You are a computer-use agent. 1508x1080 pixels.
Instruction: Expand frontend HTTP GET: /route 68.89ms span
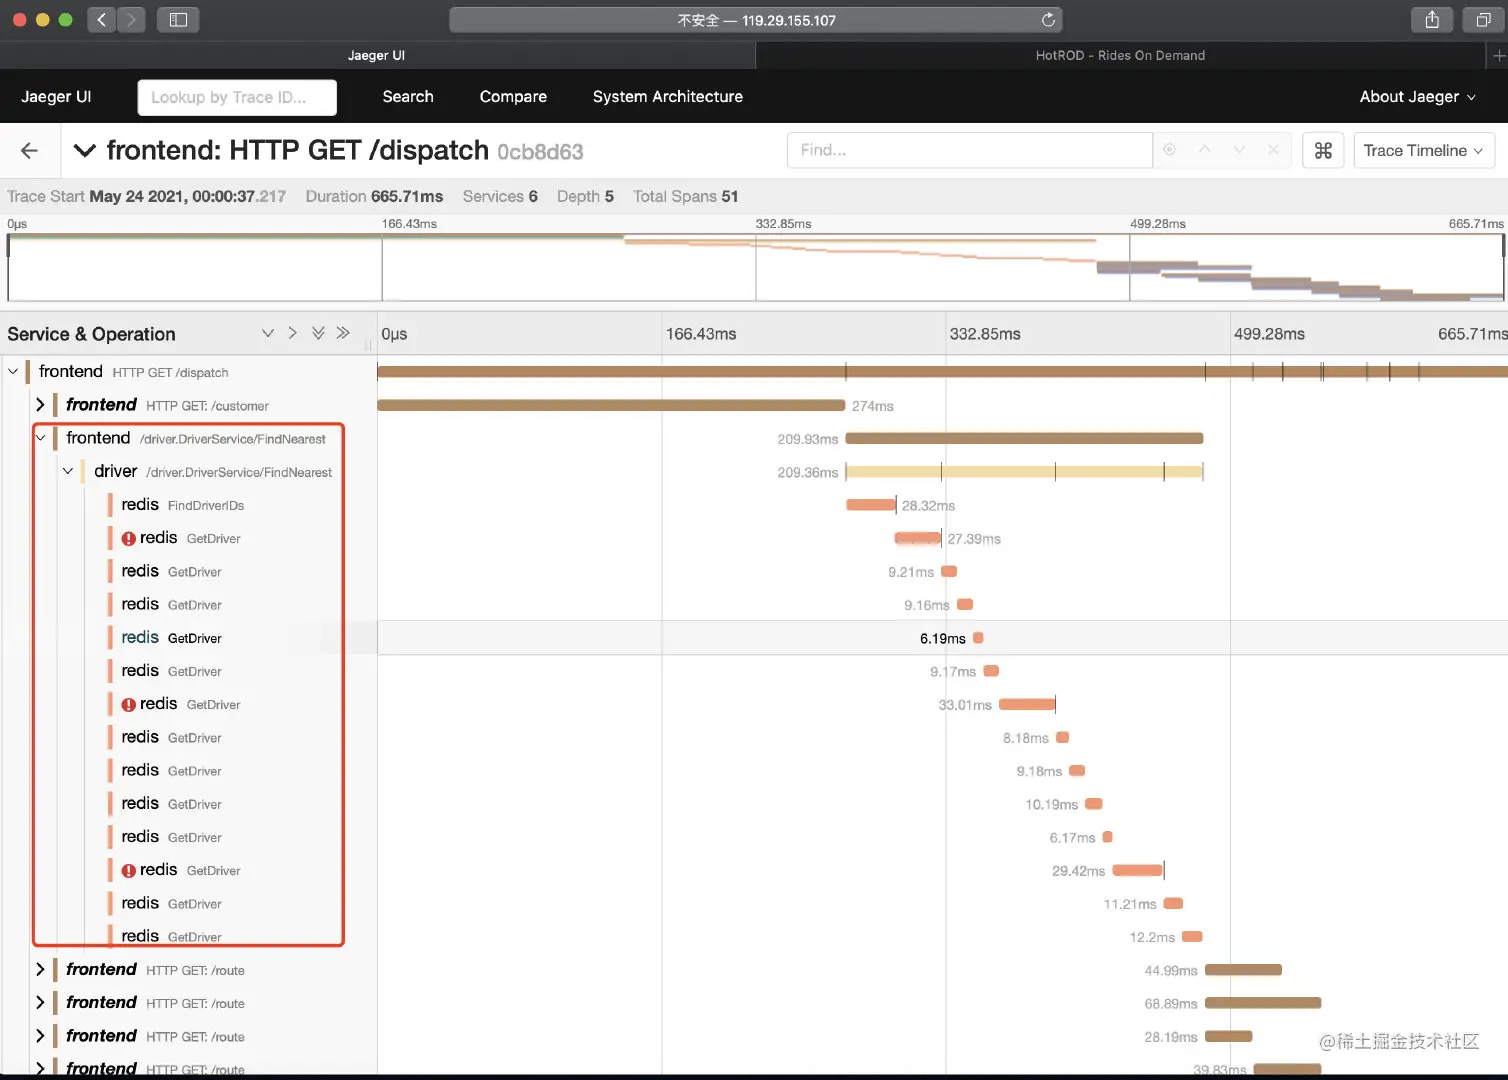40,1003
